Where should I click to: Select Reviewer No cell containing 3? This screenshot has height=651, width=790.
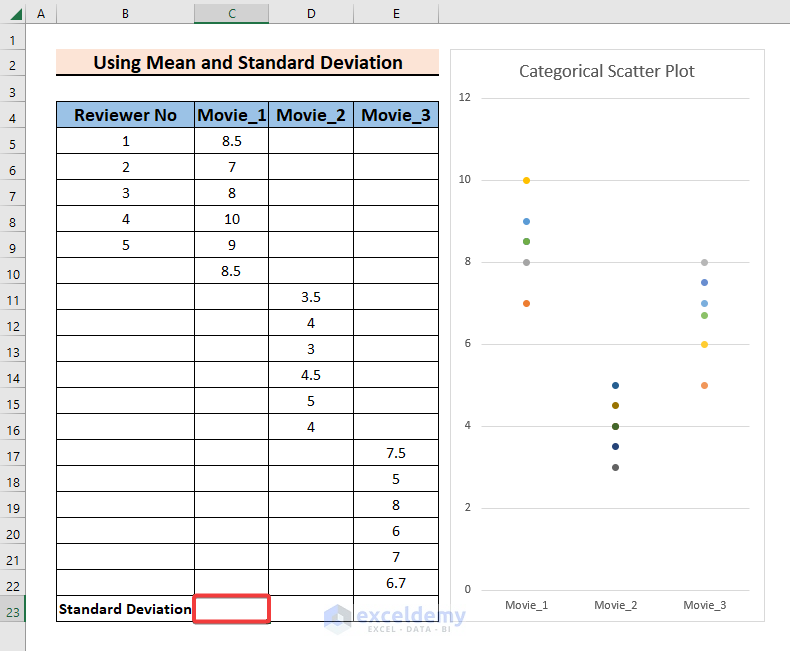tap(125, 193)
